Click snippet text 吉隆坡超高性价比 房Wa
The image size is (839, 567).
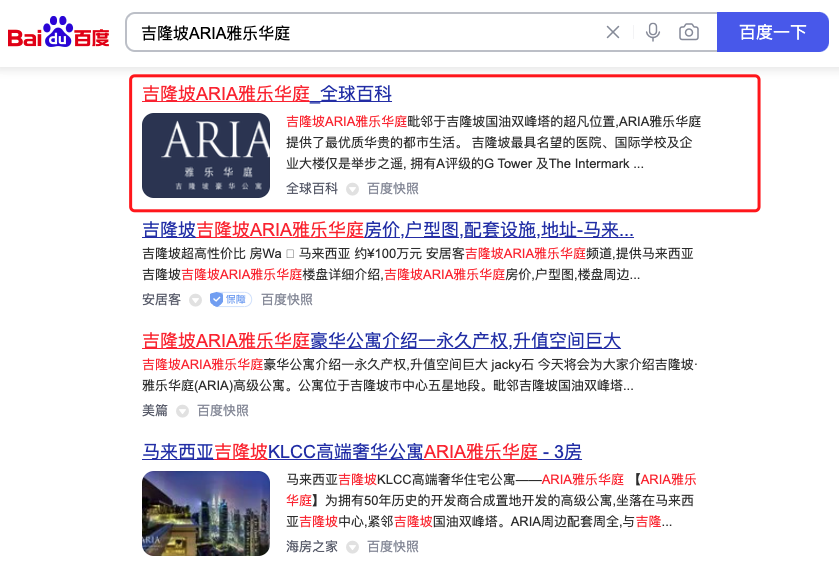click(212, 254)
